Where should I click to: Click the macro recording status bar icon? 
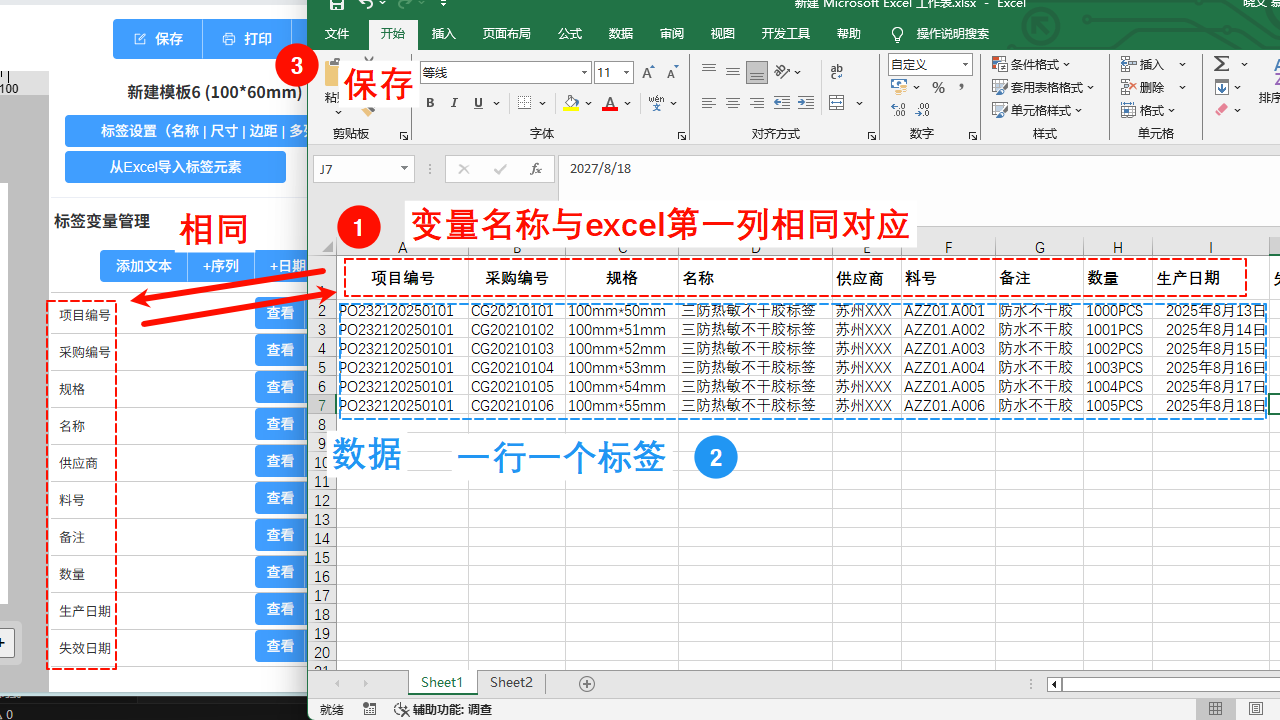[x=370, y=709]
